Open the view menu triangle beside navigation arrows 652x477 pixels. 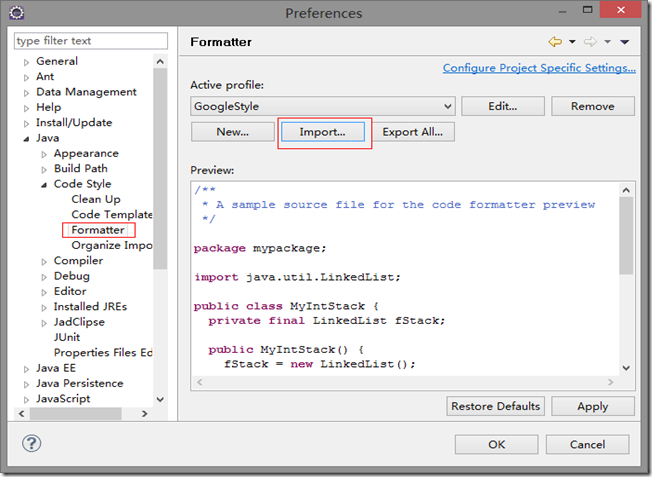point(624,42)
